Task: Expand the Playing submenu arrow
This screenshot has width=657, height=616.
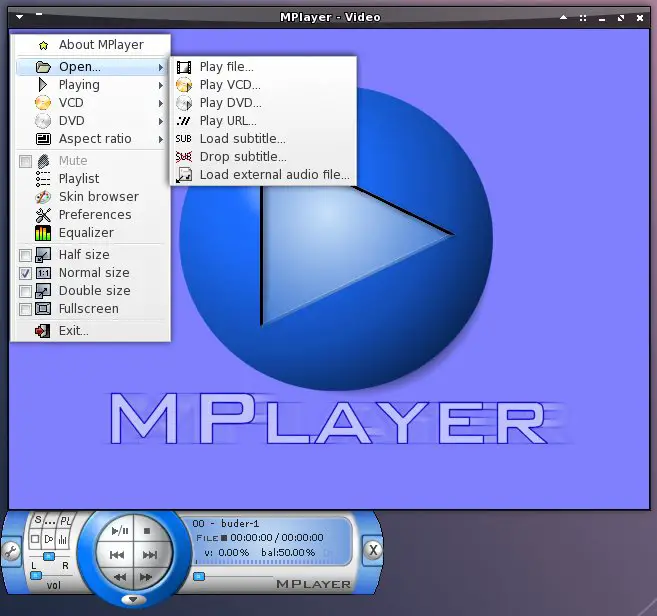Action: click(160, 85)
